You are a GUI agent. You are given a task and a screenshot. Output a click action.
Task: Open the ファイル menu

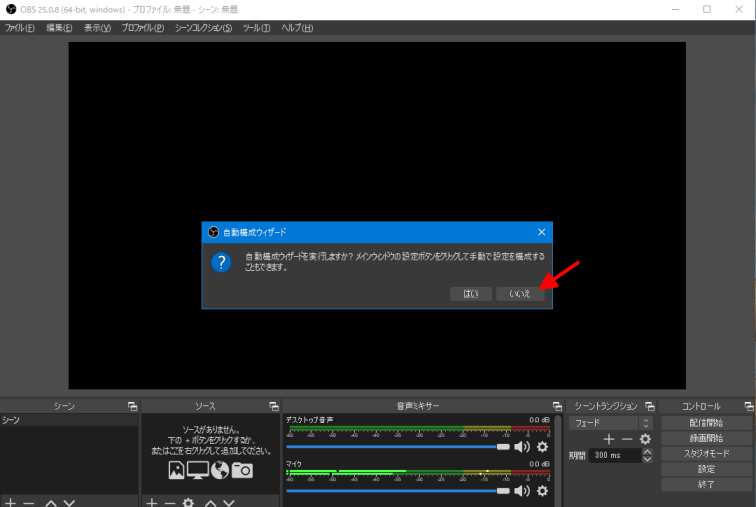[20, 28]
